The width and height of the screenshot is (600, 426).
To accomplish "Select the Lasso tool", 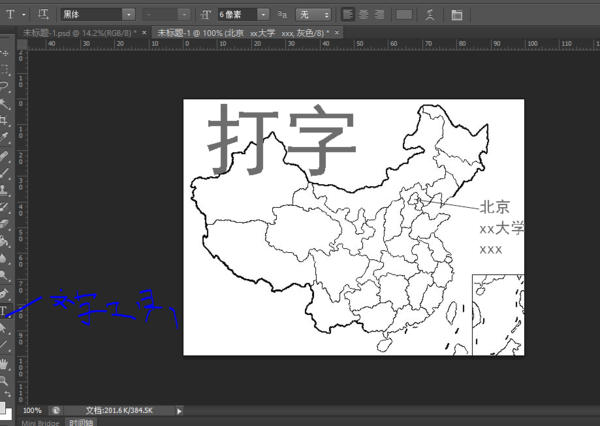I will click(x=5, y=86).
